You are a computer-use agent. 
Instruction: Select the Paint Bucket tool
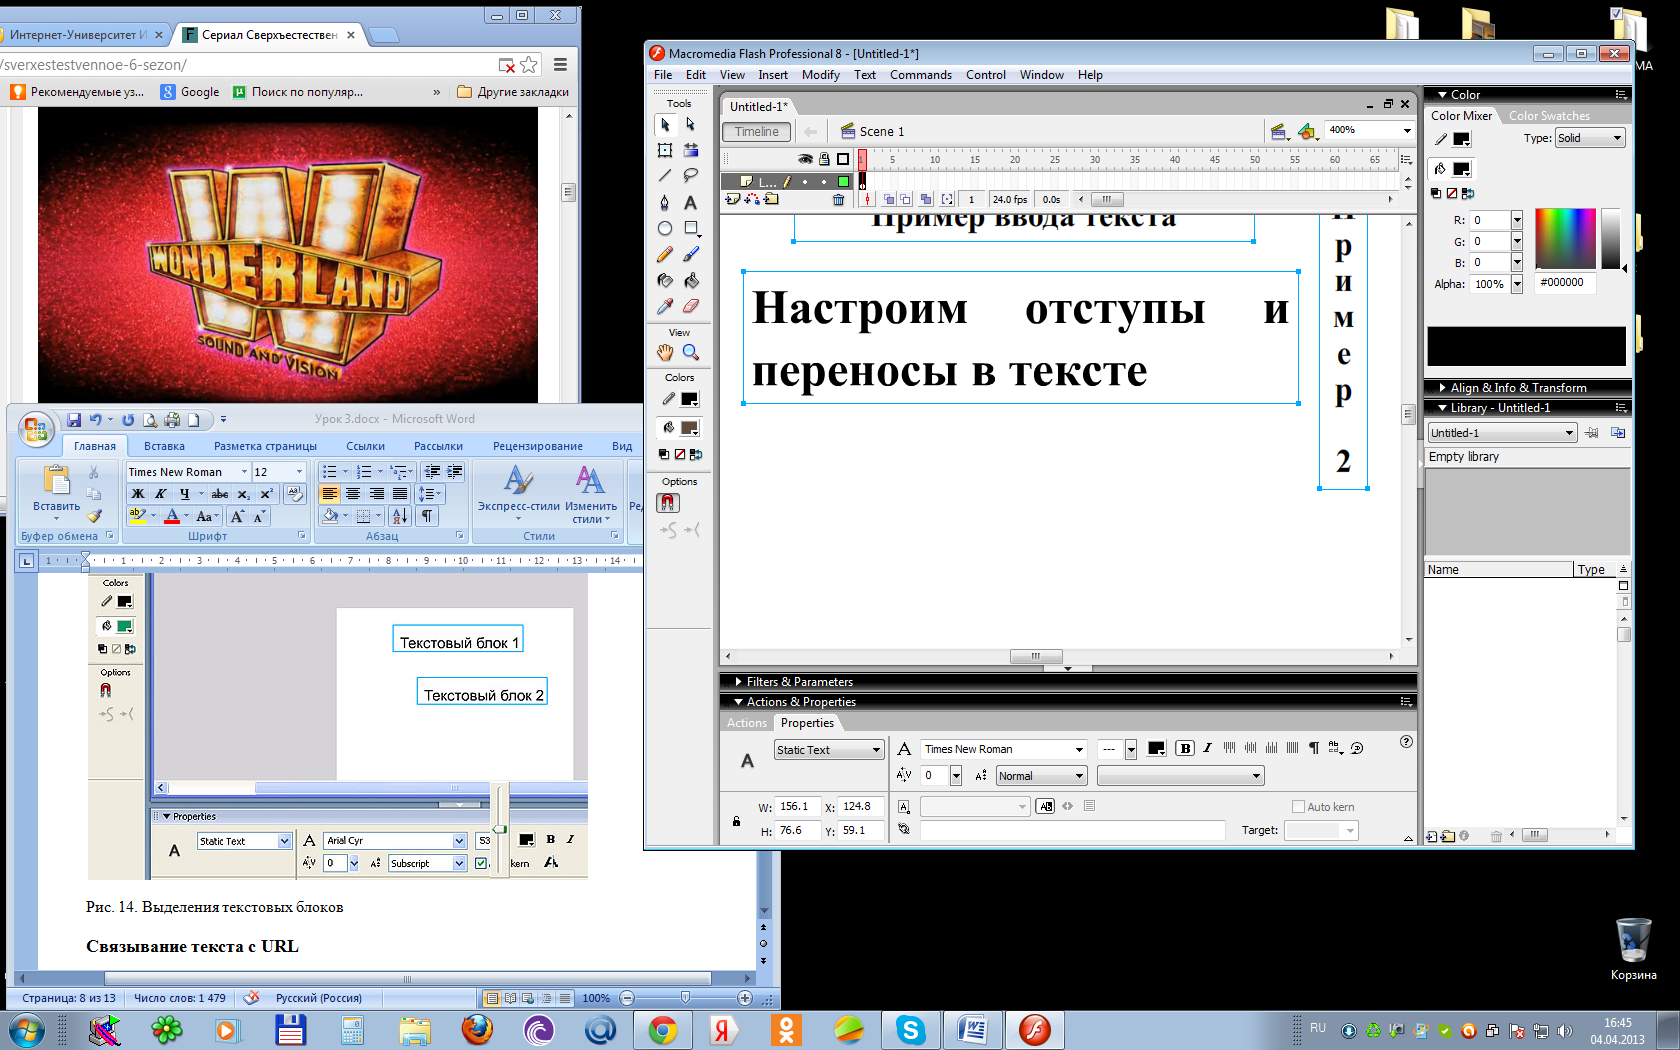[x=691, y=280]
